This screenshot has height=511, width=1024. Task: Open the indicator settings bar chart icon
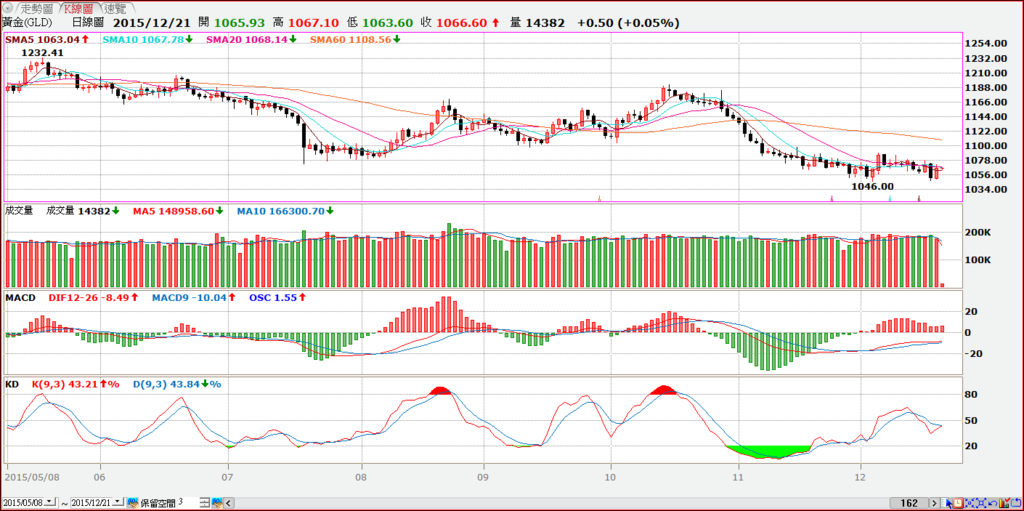coord(1004,503)
